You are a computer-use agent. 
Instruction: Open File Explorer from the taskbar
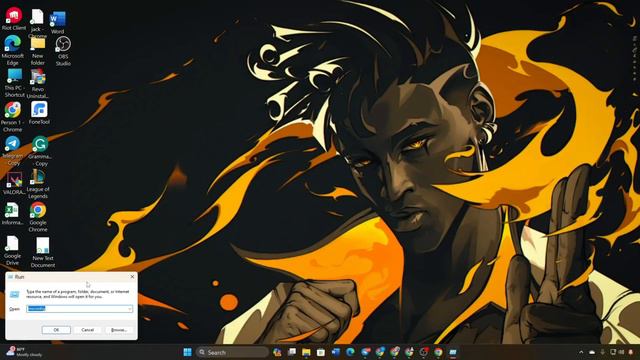pos(306,352)
